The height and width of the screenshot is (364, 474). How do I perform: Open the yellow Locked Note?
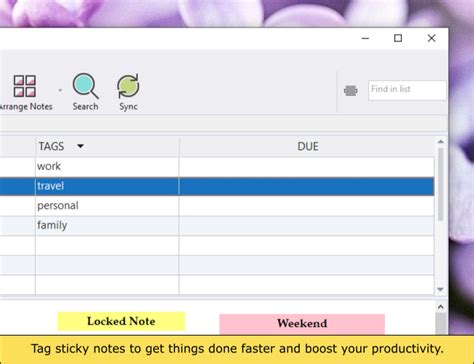[x=121, y=321]
